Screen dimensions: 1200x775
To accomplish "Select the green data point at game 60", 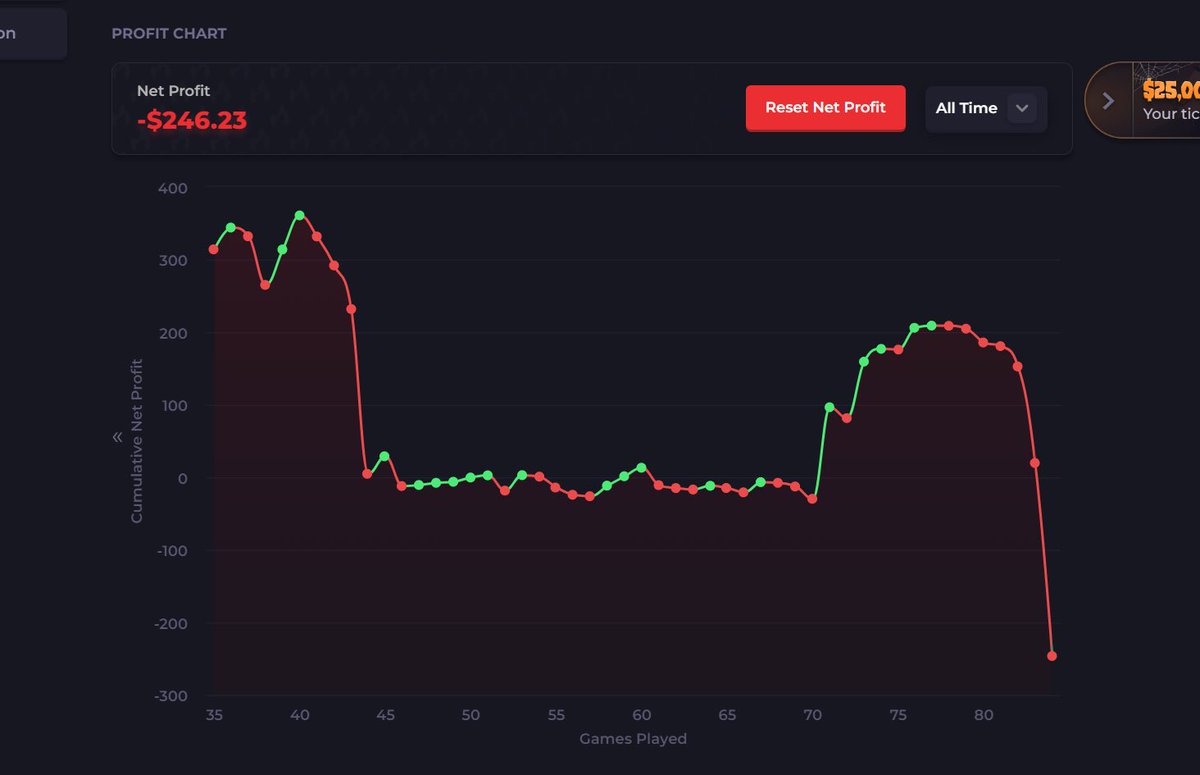I will (641, 467).
